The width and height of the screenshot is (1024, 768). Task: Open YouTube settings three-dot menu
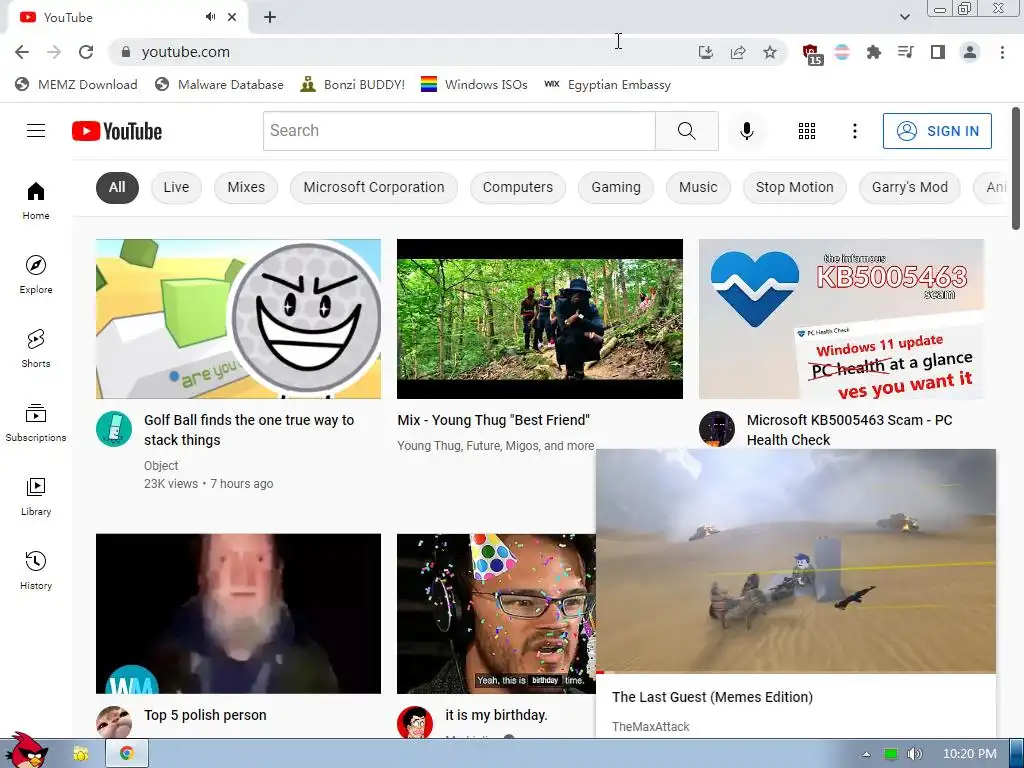(x=854, y=131)
